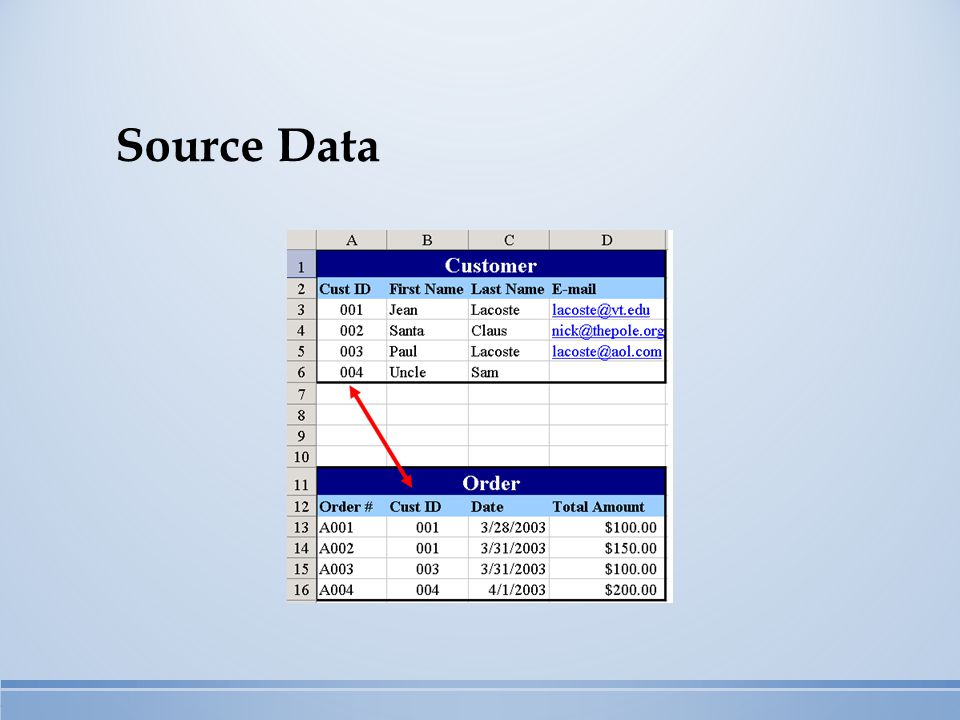Select the order cell A003
The image size is (960, 720).
(351, 569)
